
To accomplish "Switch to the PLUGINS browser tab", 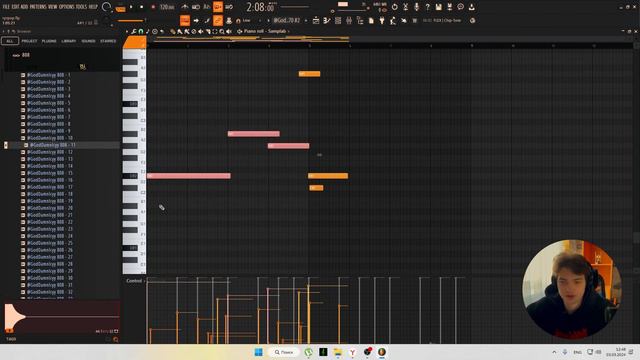I will 49,41.
